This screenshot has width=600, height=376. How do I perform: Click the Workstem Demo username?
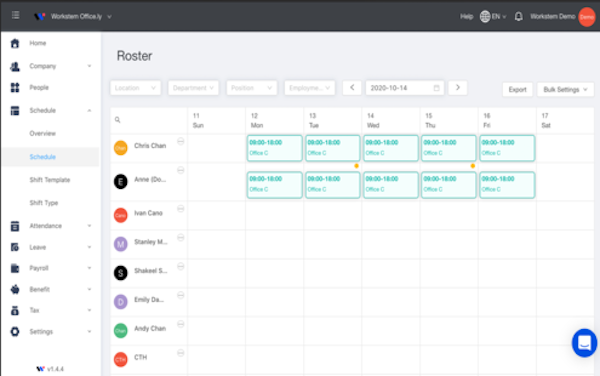553,16
